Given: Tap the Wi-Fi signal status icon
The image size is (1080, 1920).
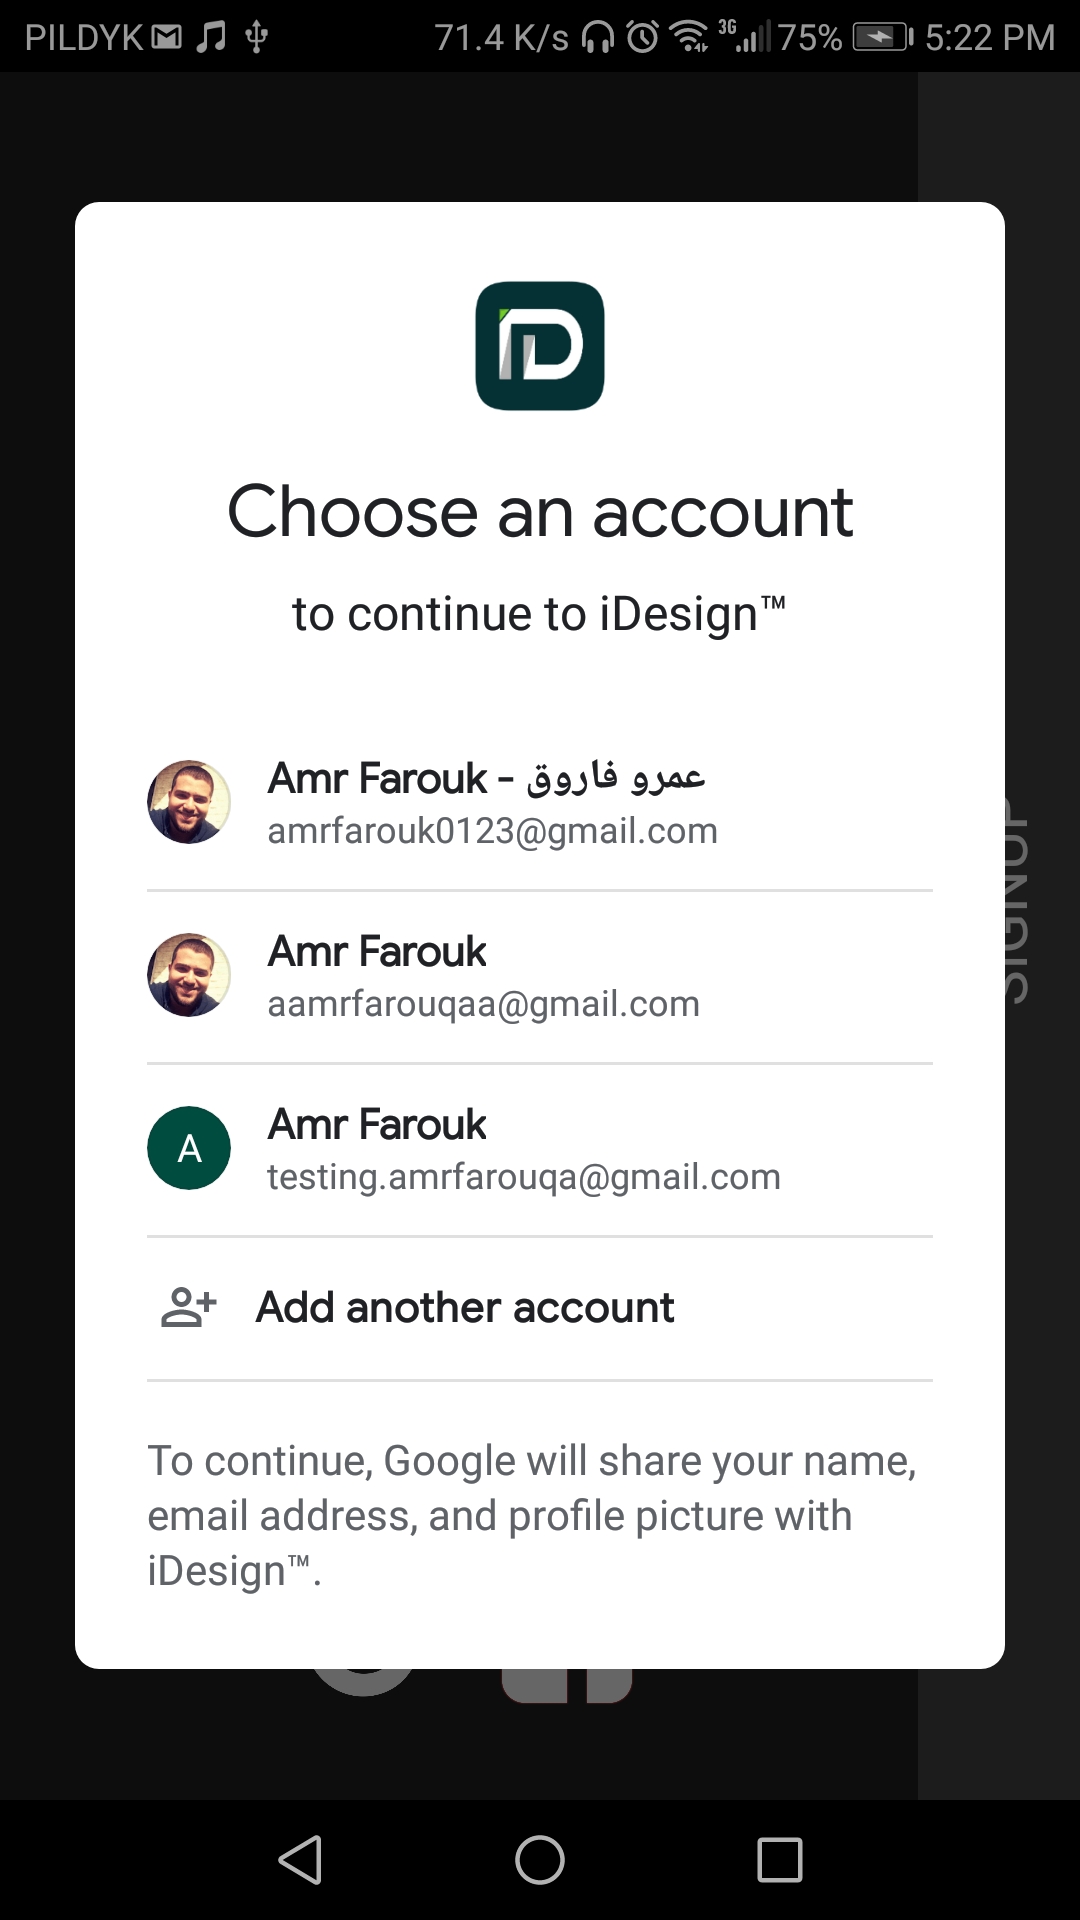Looking at the screenshot, I should pyautogui.click(x=689, y=37).
